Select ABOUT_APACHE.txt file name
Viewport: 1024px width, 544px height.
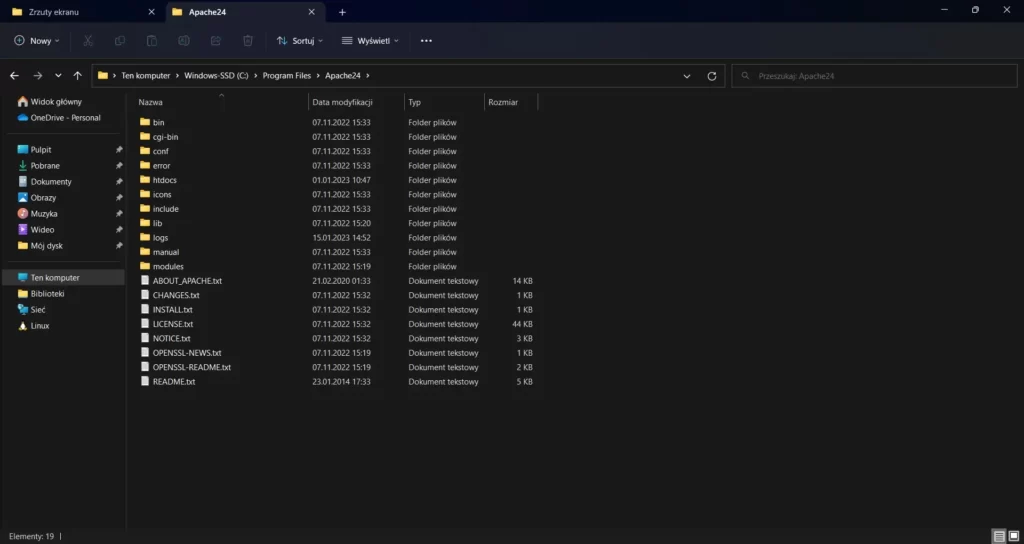[187, 281]
